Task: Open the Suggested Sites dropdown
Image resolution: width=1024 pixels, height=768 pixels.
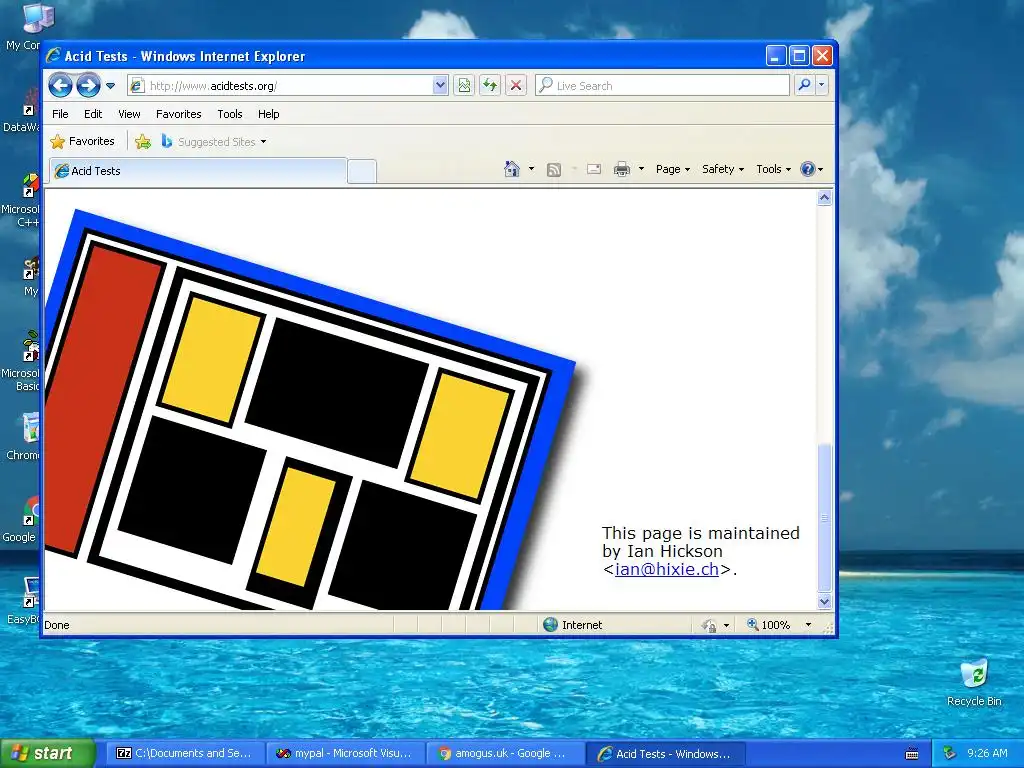Action: [214, 142]
